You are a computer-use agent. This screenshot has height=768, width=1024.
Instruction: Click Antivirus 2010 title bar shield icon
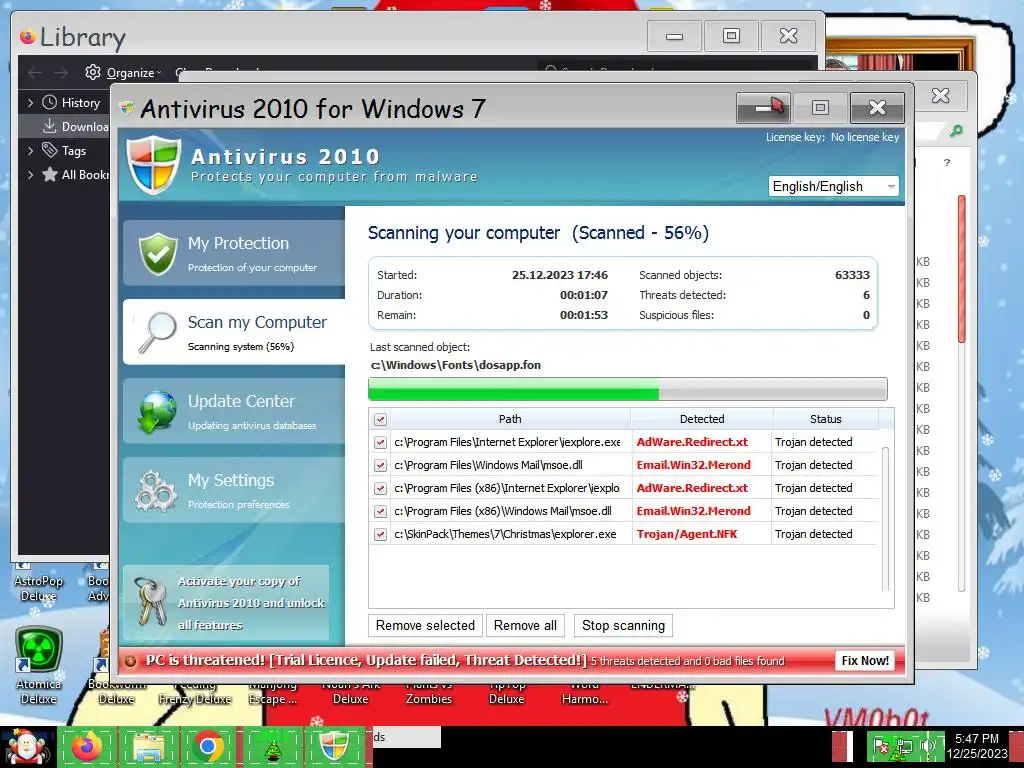point(127,108)
